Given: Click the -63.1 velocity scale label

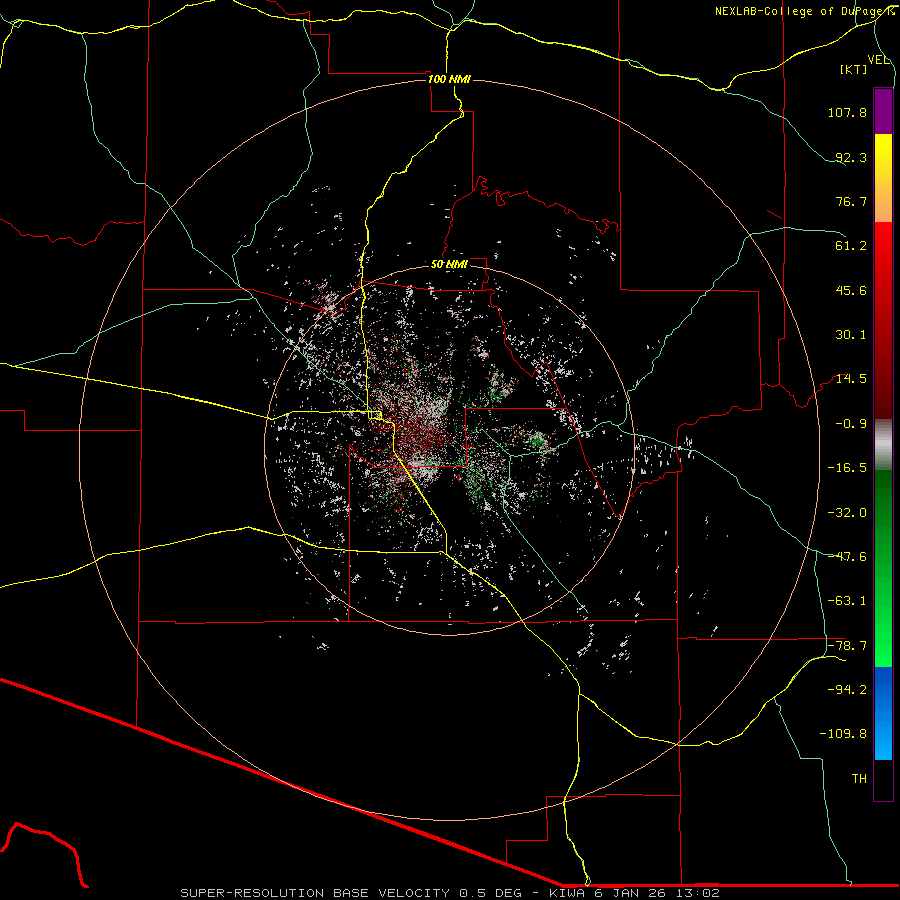Looking at the screenshot, I should (847, 601).
